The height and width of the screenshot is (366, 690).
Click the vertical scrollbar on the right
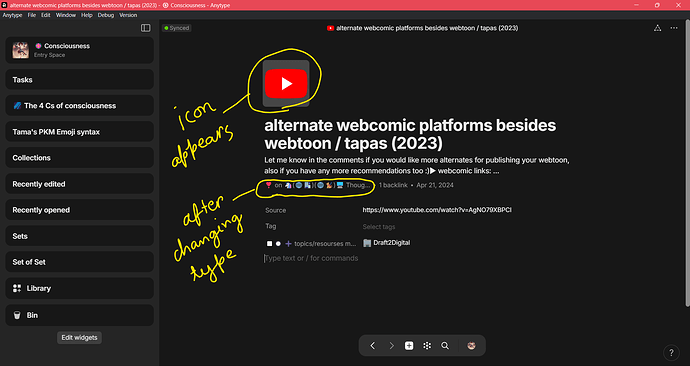tap(688, 163)
